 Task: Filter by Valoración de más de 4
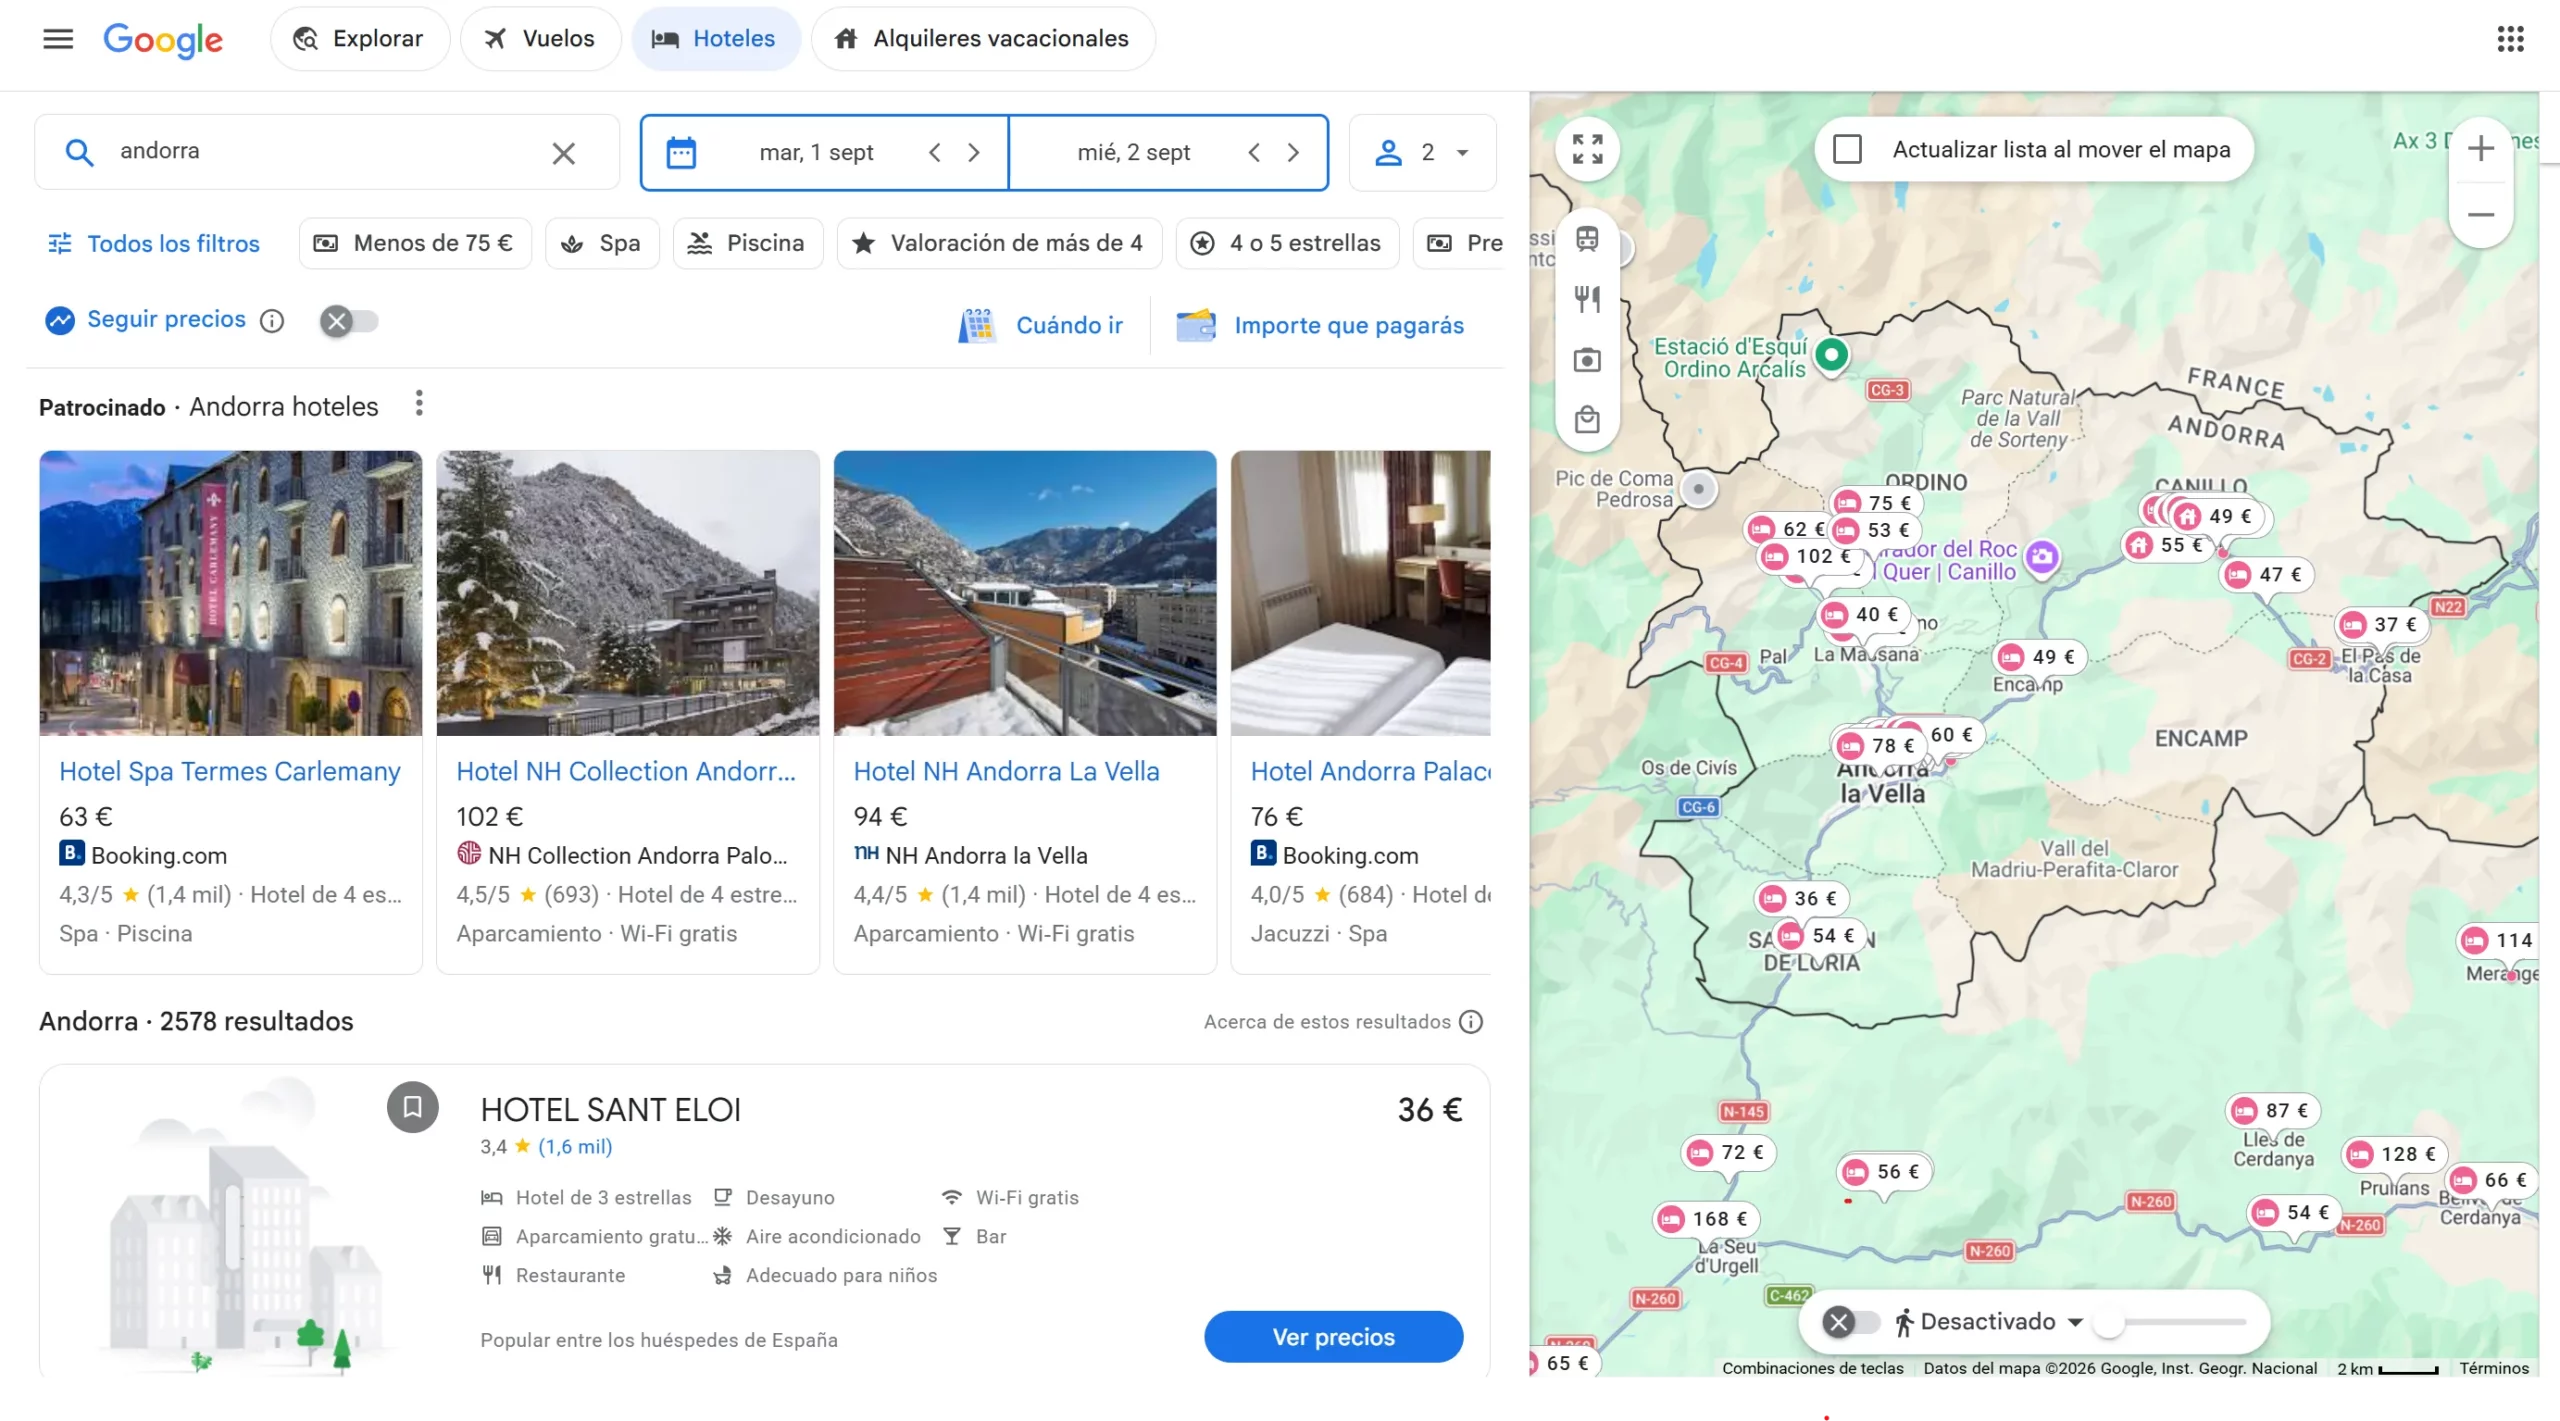click(x=999, y=244)
